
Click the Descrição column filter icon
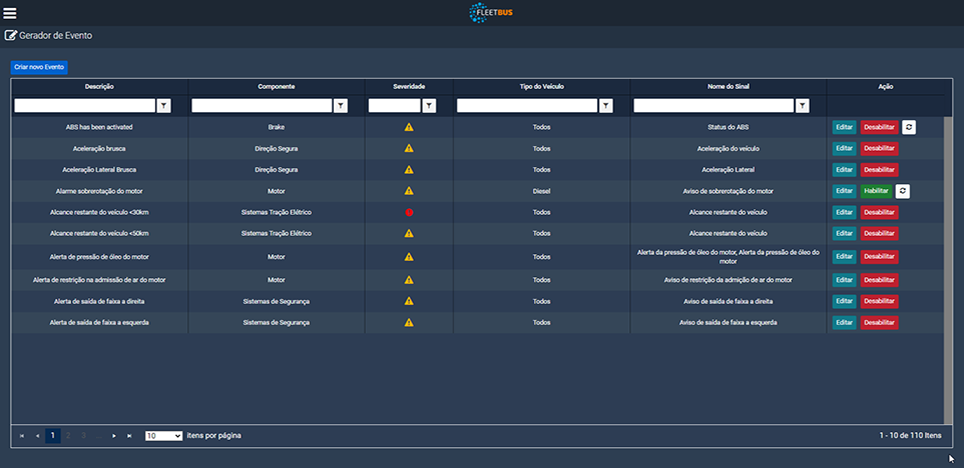click(x=164, y=105)
